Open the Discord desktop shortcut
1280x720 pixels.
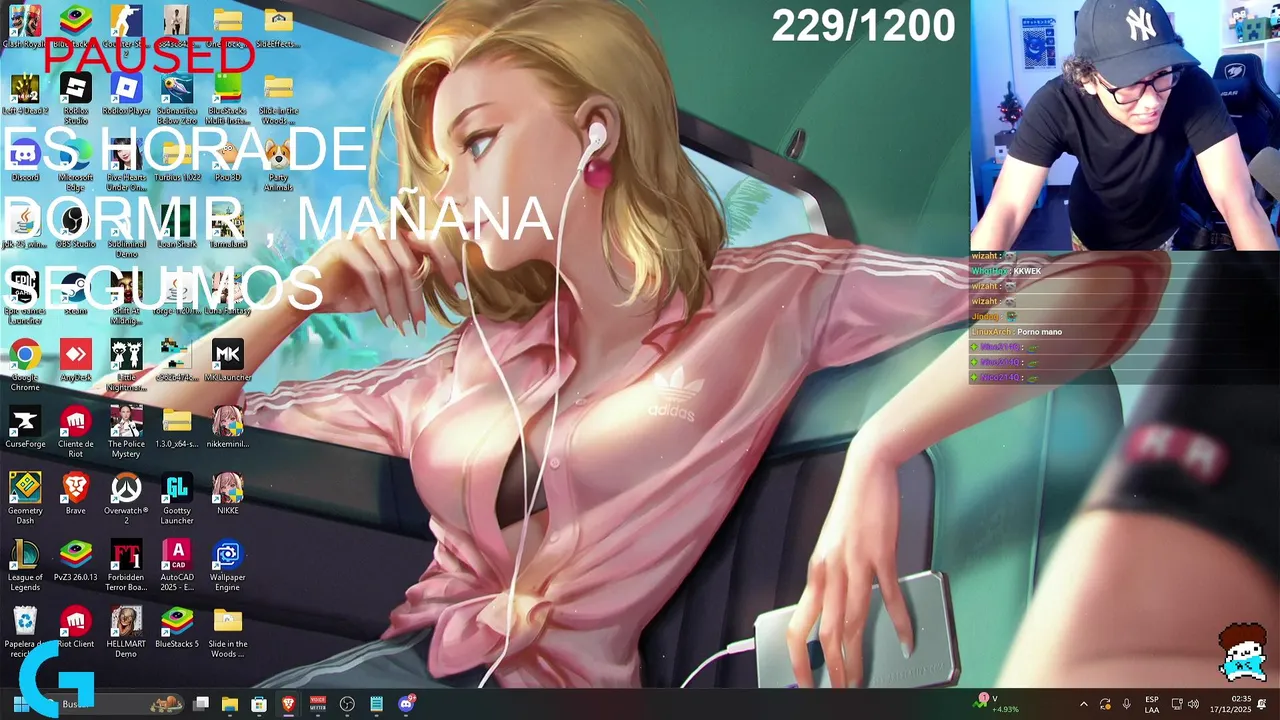(25, 161)
